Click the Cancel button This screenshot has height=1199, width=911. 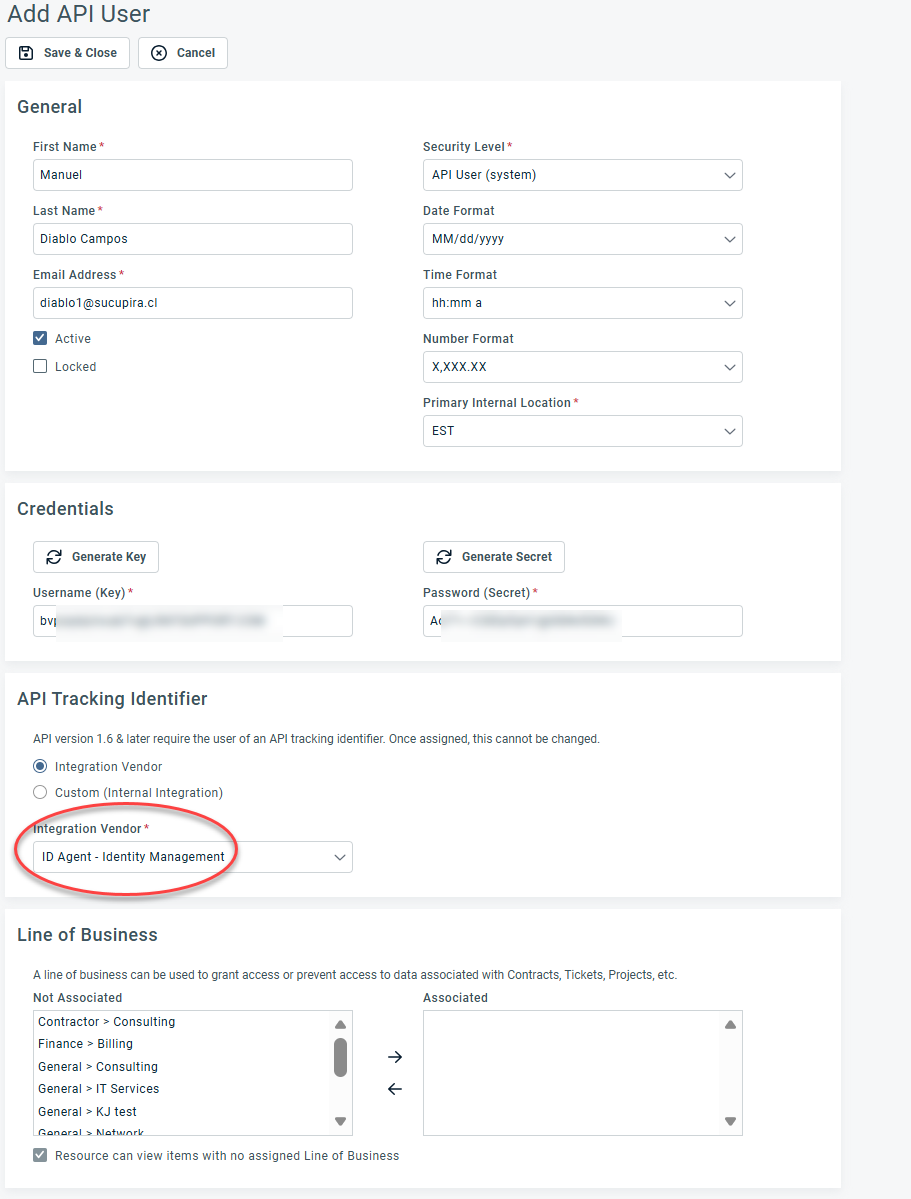183,53
